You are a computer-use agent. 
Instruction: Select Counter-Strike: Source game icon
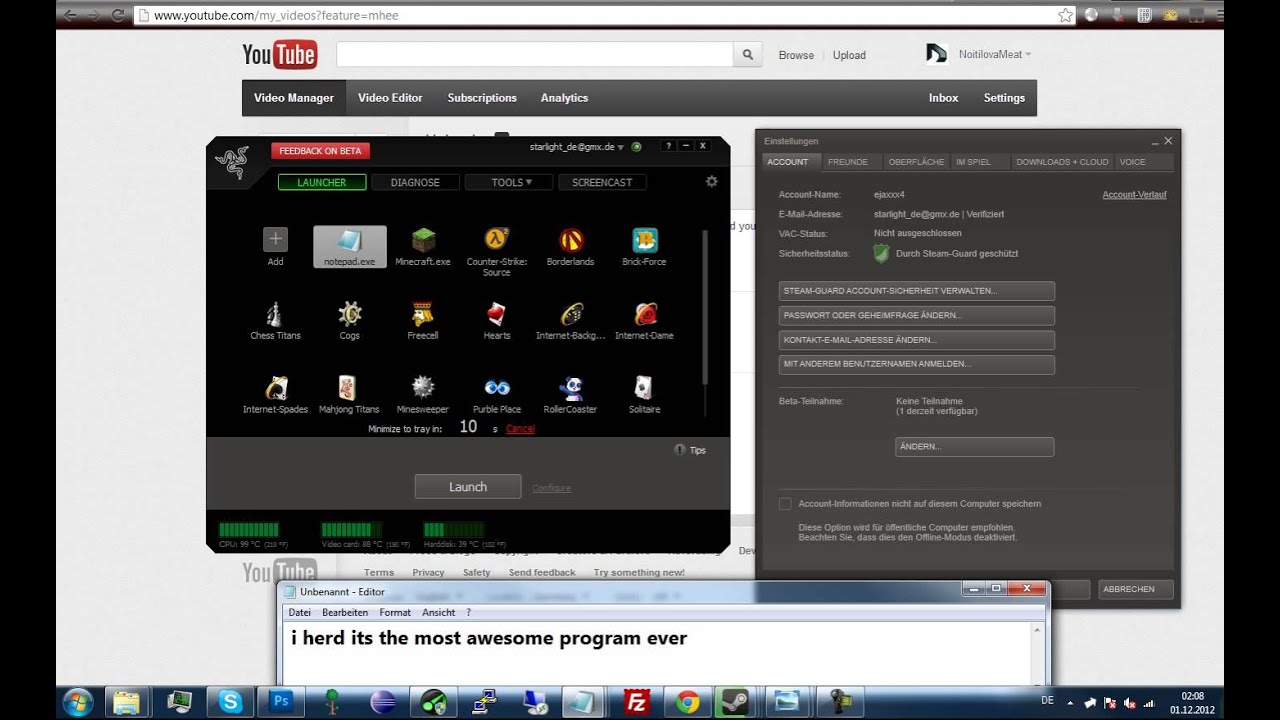[496, 251]
